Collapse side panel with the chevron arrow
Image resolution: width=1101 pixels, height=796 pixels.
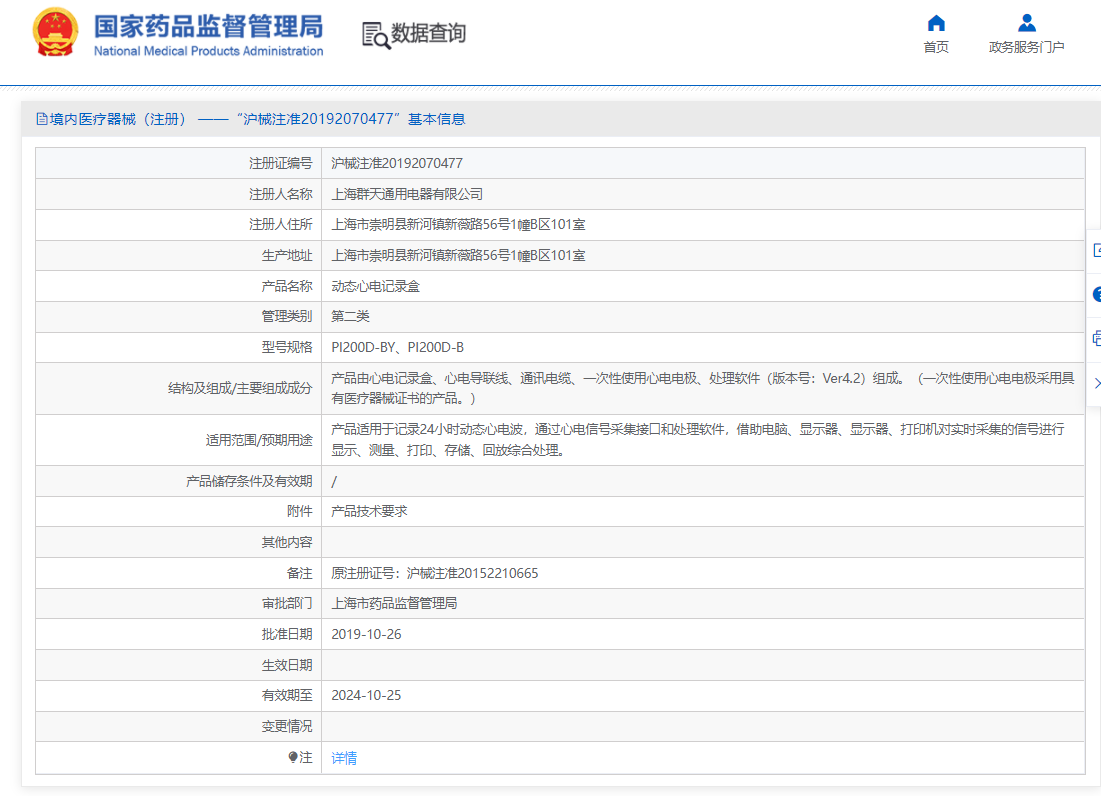pos(1097,383)
